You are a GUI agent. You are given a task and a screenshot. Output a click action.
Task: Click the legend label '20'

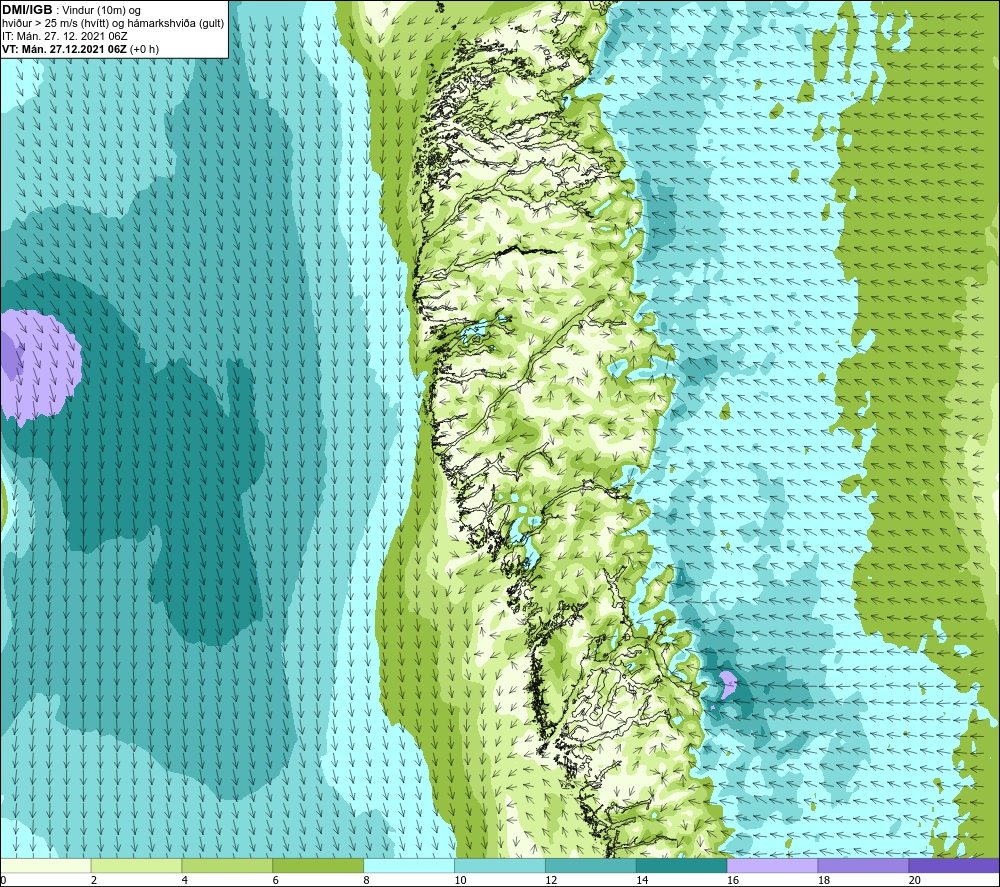(915, 880)
